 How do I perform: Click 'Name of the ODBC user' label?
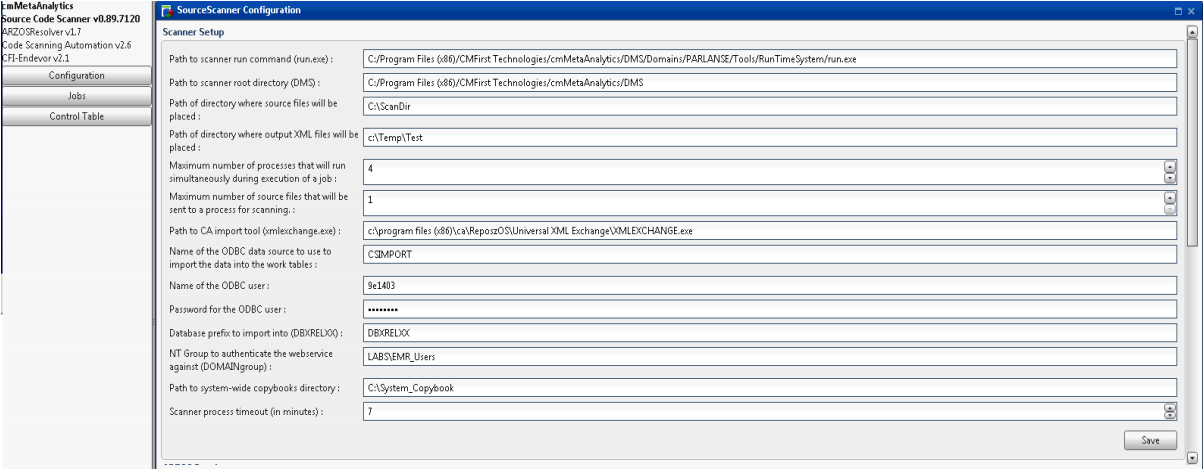[x=219, y=286]
